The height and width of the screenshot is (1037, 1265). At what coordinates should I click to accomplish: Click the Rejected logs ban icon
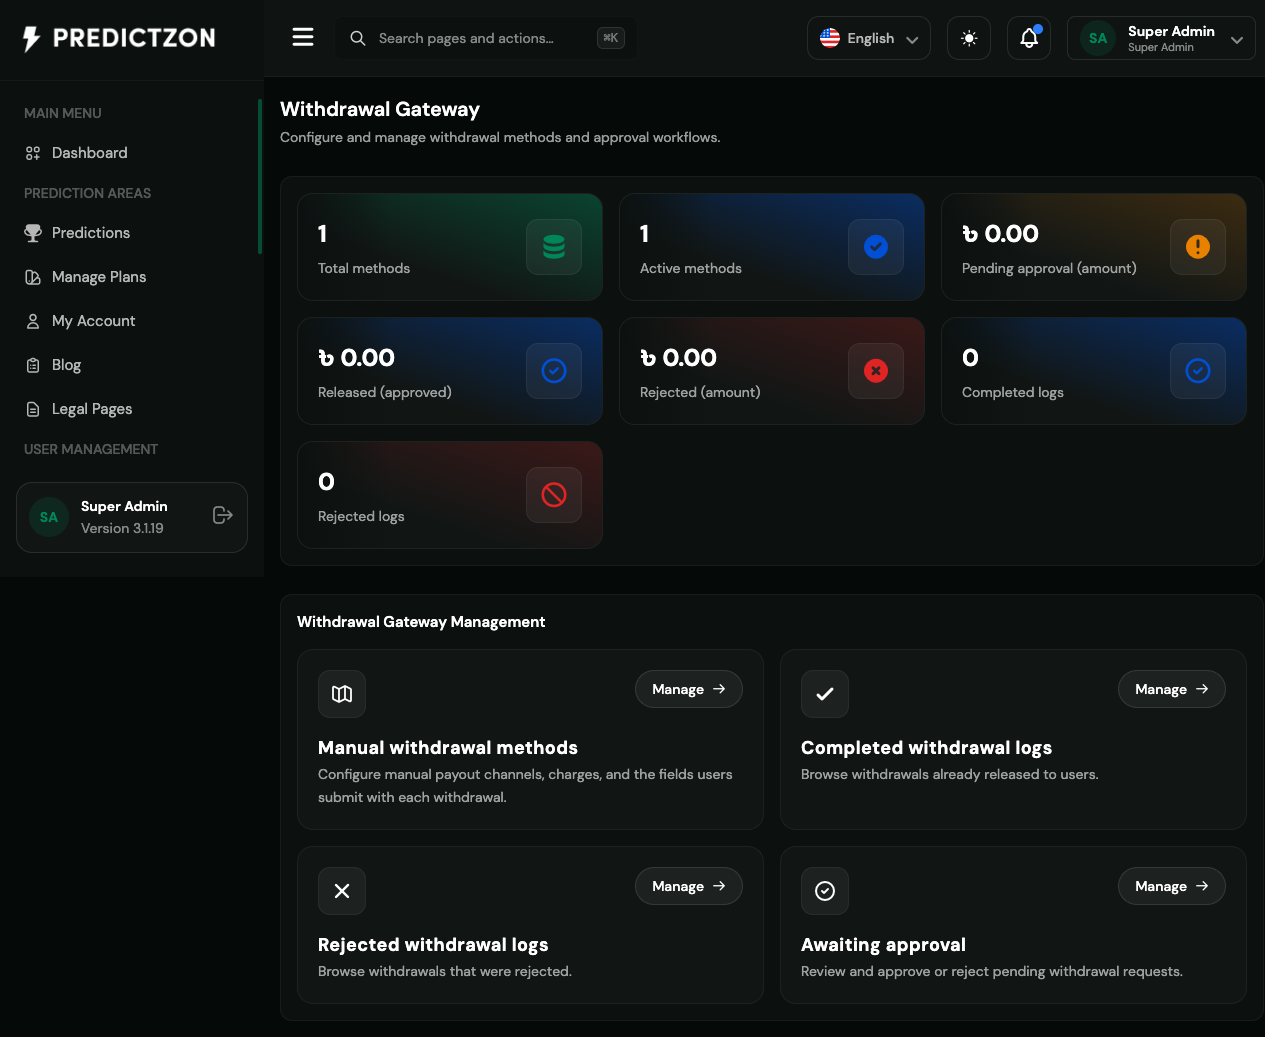(554, 495)
